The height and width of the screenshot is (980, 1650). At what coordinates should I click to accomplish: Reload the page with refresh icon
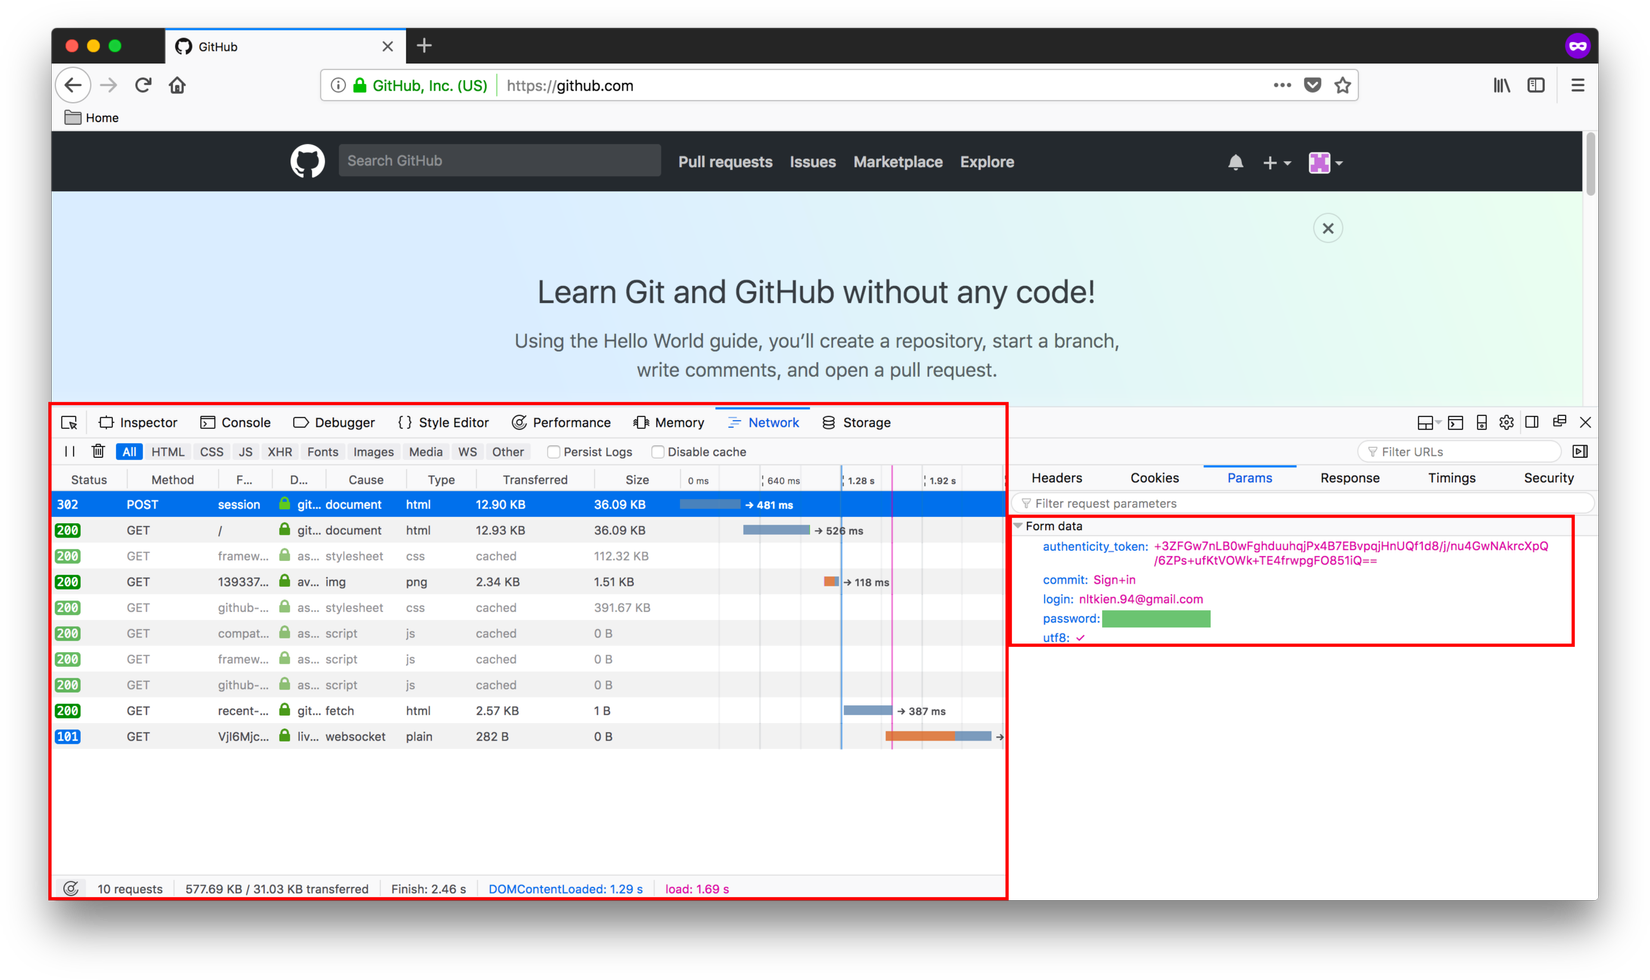click(143, 85)
